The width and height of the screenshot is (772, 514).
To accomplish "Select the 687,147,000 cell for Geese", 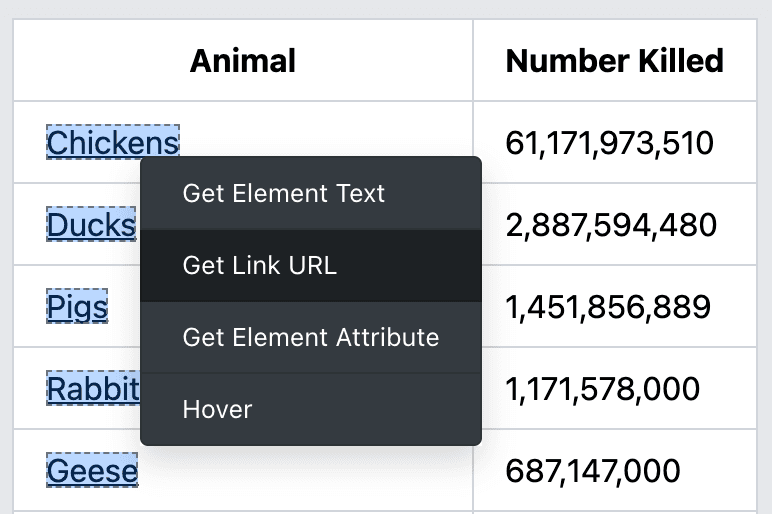I will pos(593,470).
